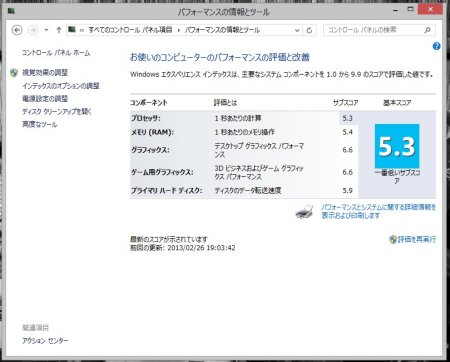Open 高度なツール link
The width and height of the screenshot is (450, 362).
click(40, 124)
